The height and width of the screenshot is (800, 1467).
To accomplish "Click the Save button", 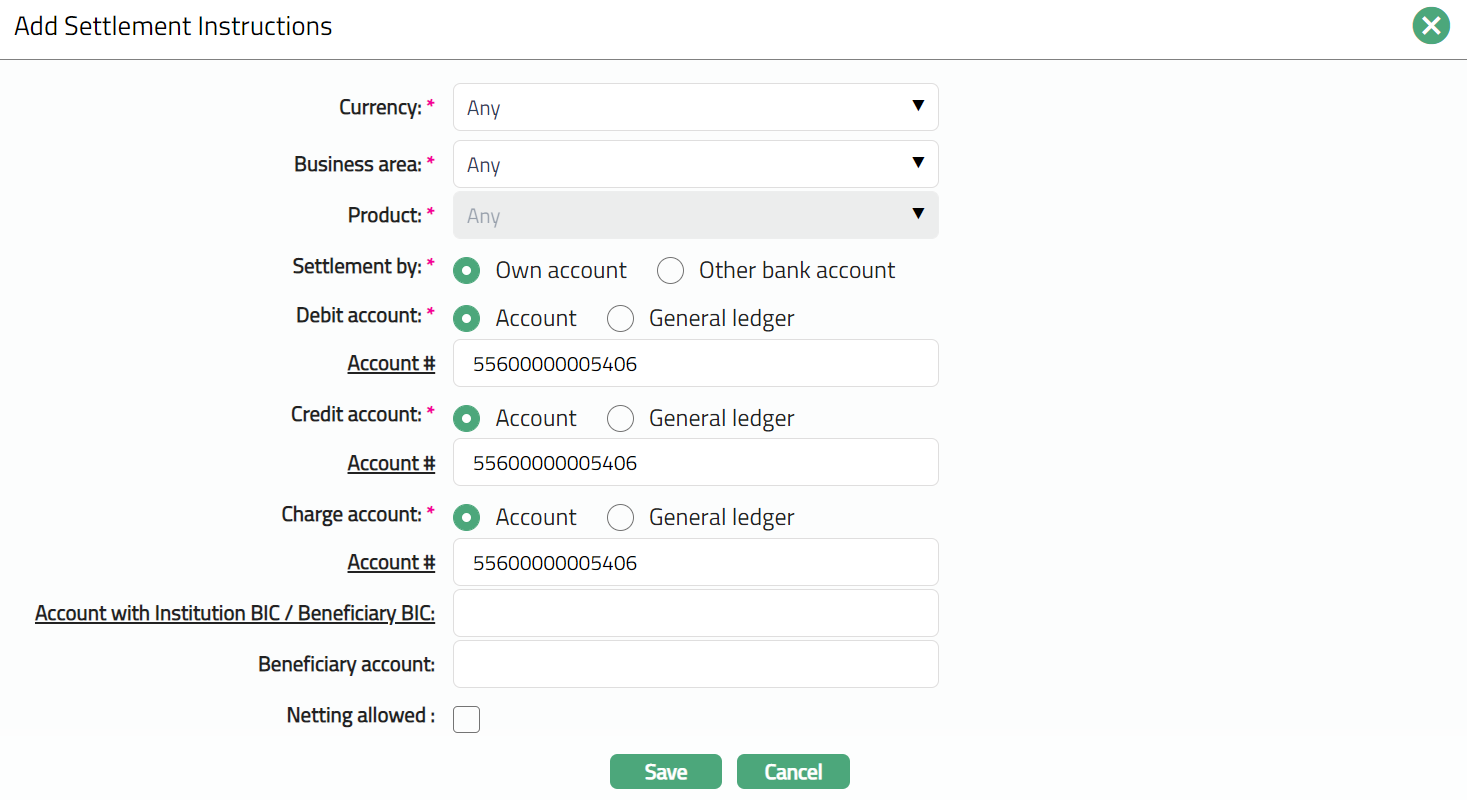I will (665, 772).
